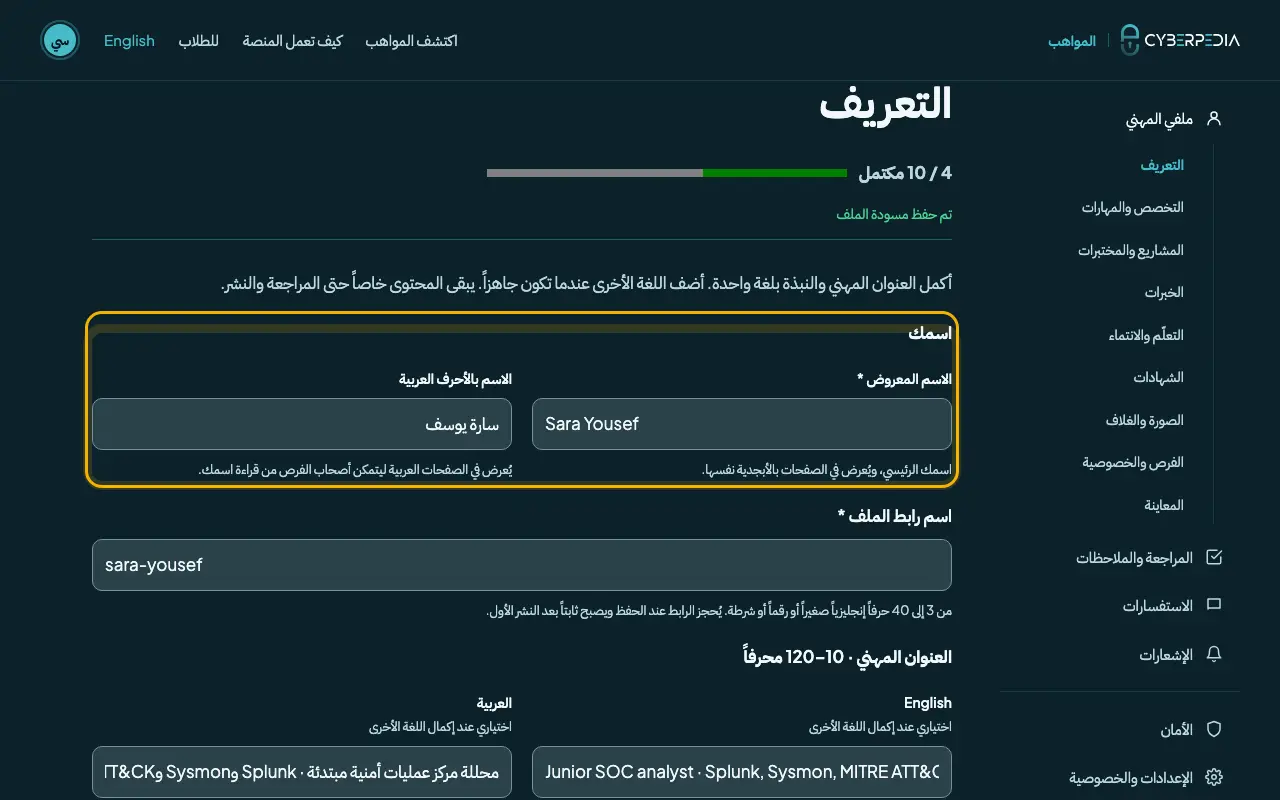The width and height of the screenshot is (1280, 800).
Task: Click the Cyberpedia logo
Action: pos(1179,40)
